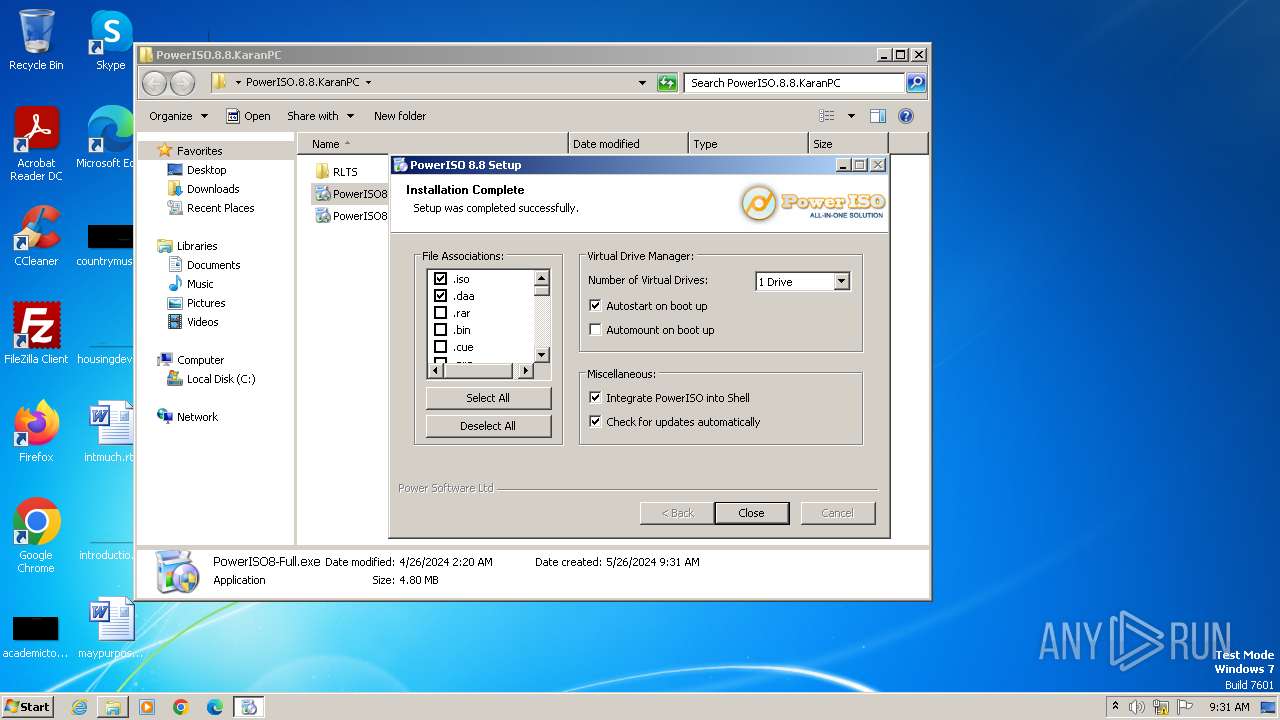Click the Action Center flag icon
The height and width of the screenshot is (720, 1280).
[1185, 707]
